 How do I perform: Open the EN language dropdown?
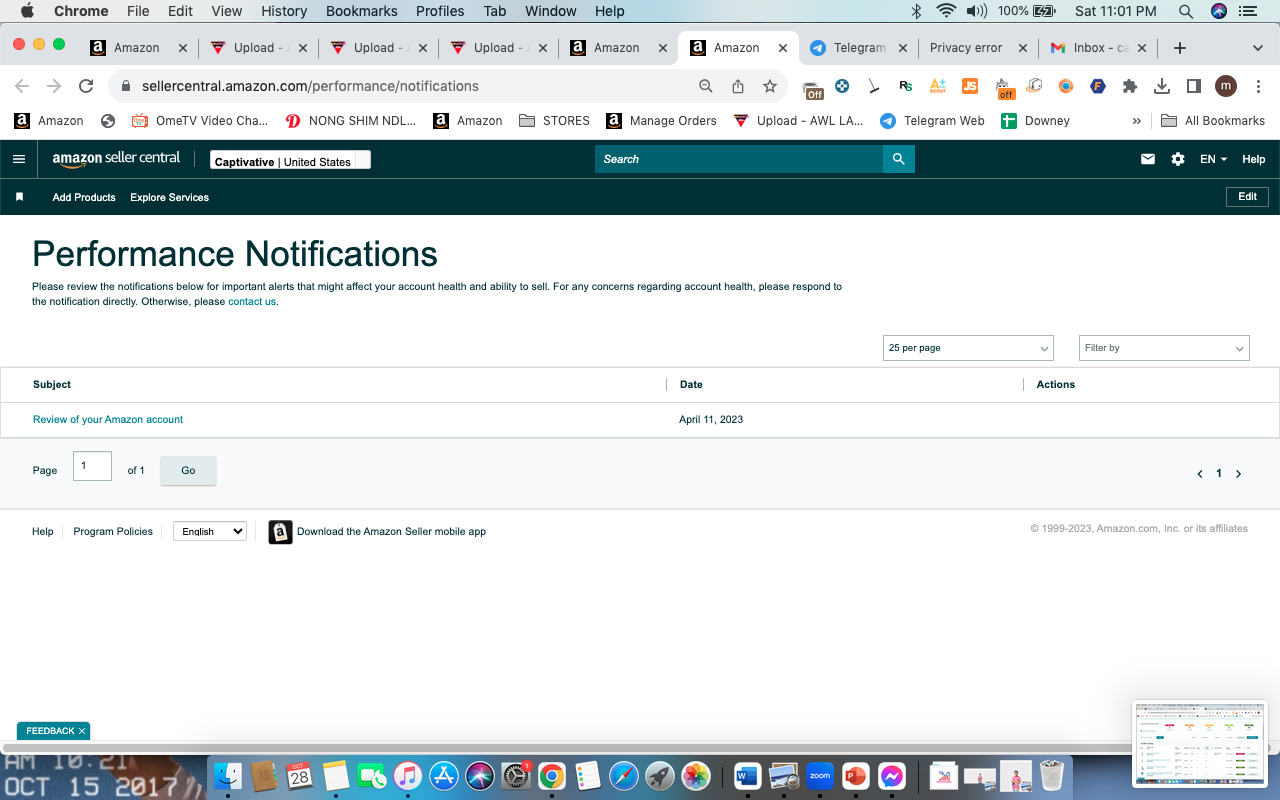(x=1213, y=159)
